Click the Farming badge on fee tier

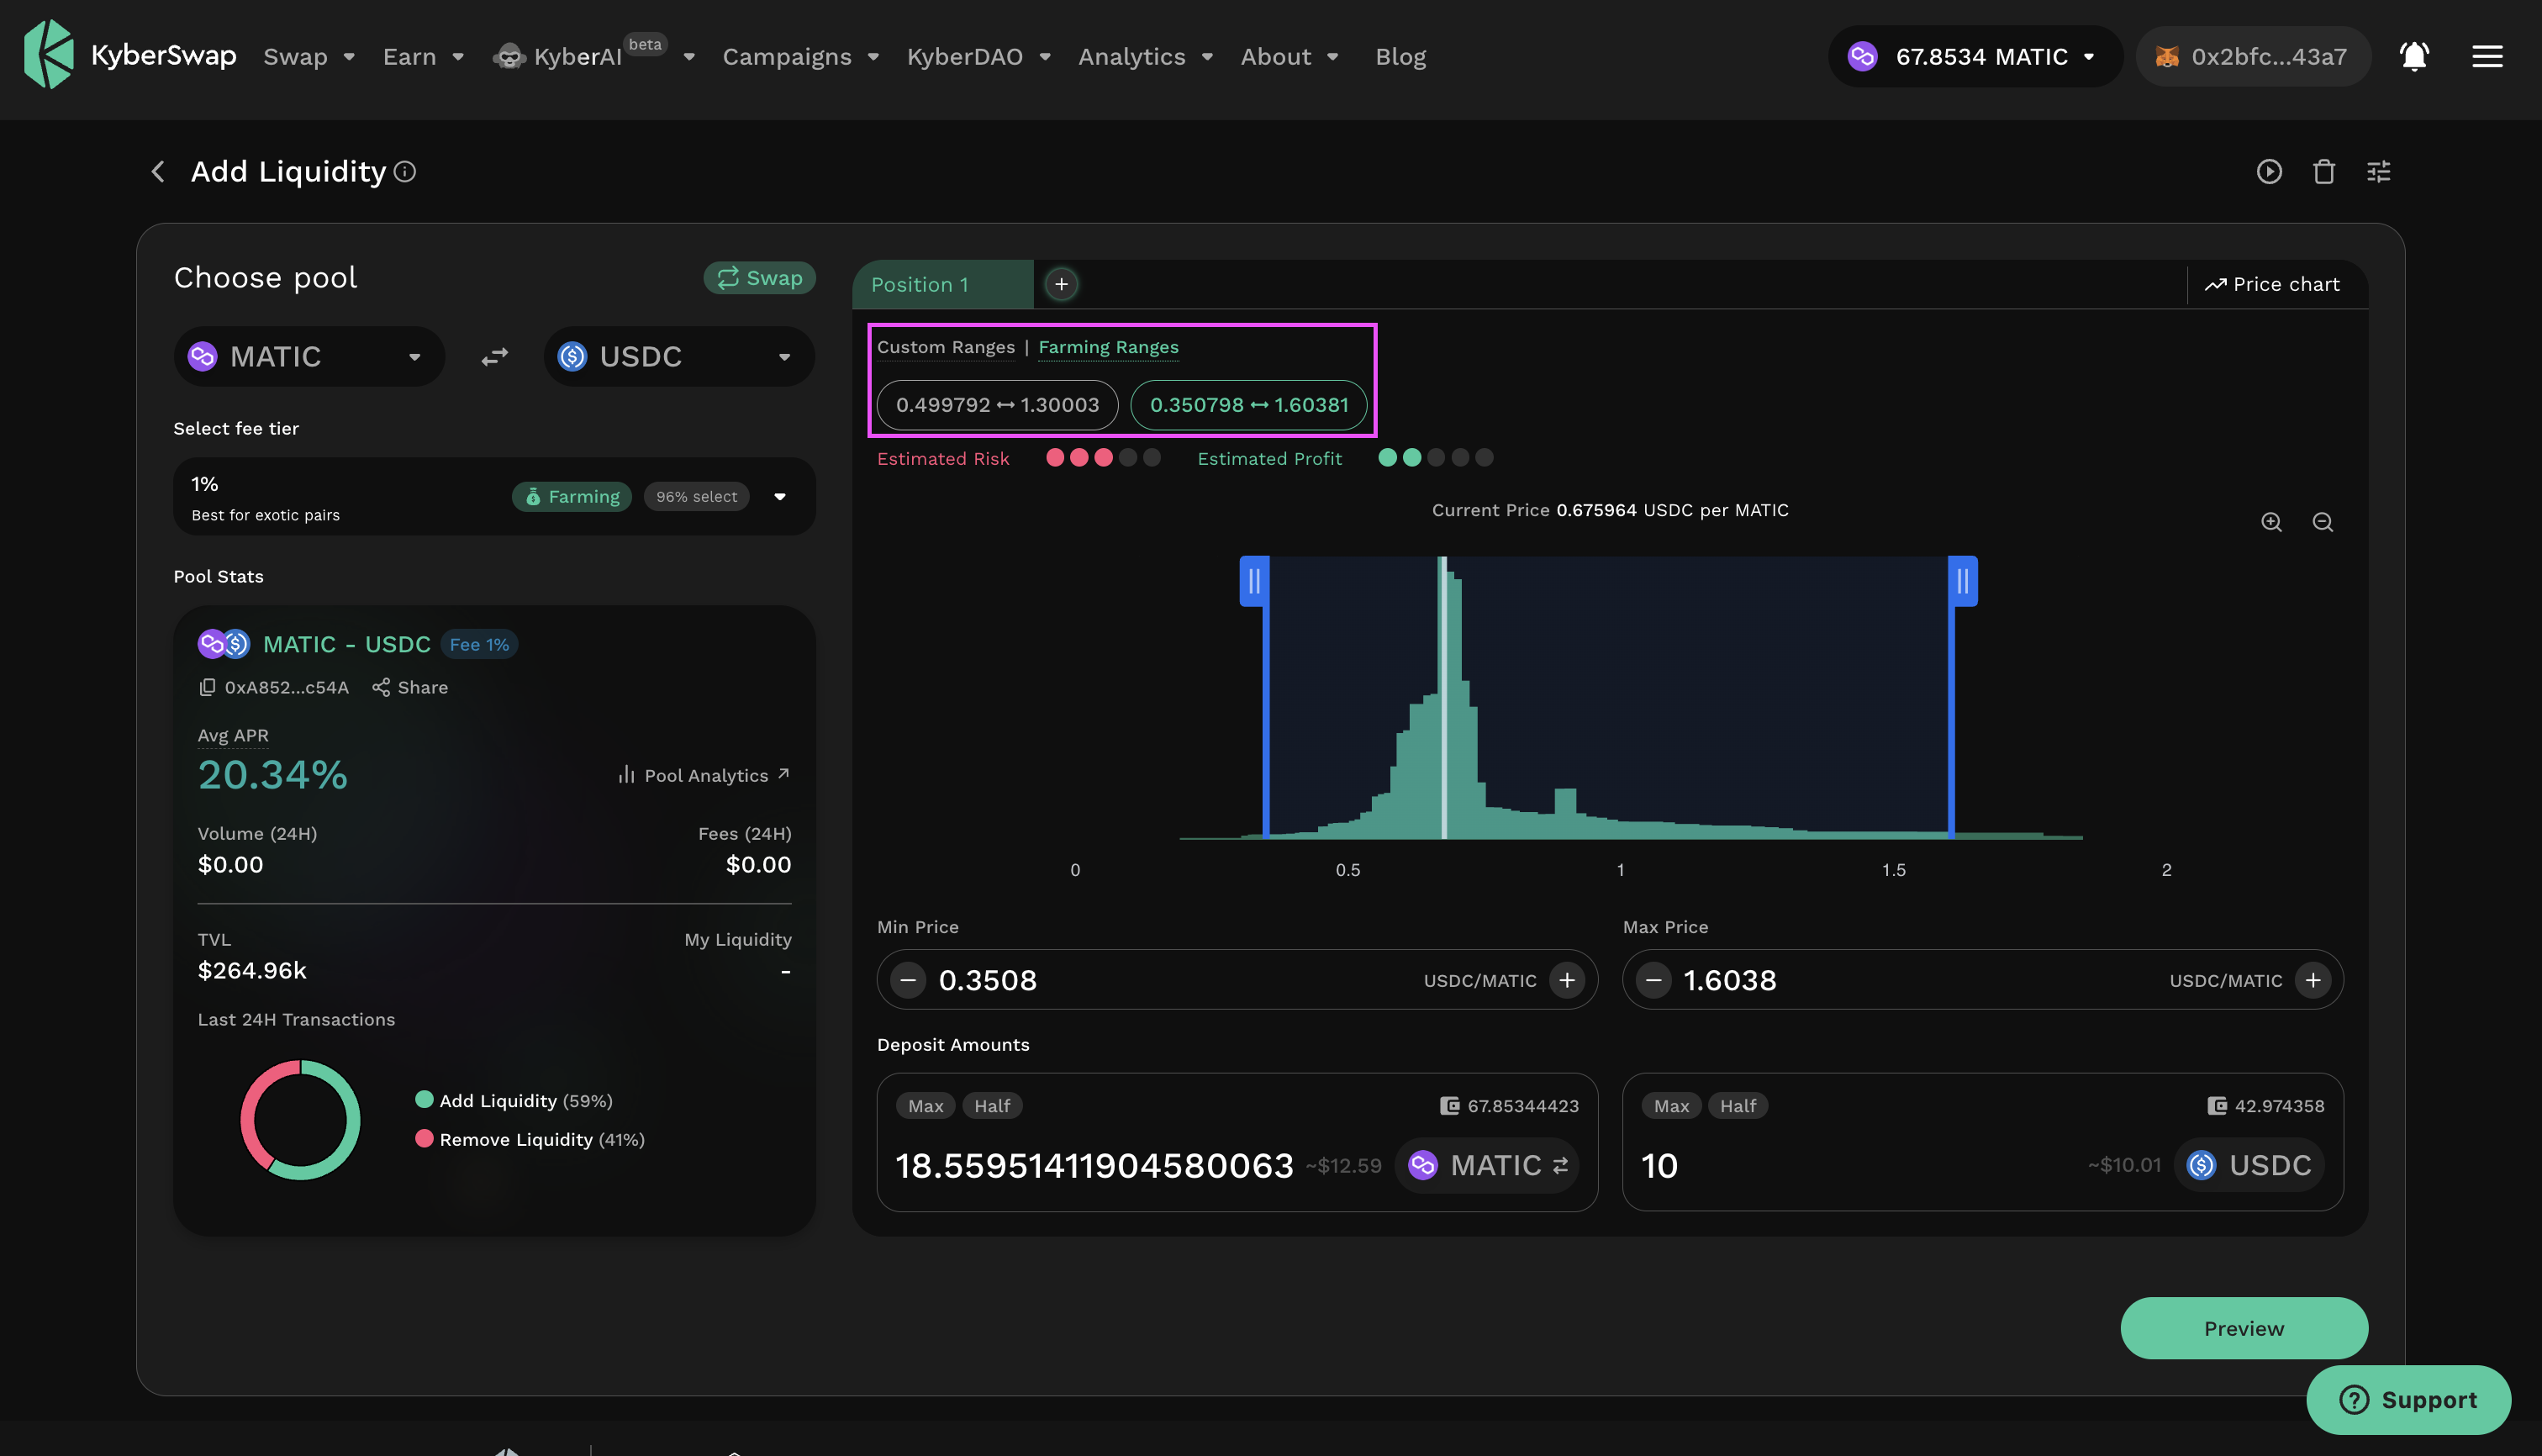pos(572,497)
